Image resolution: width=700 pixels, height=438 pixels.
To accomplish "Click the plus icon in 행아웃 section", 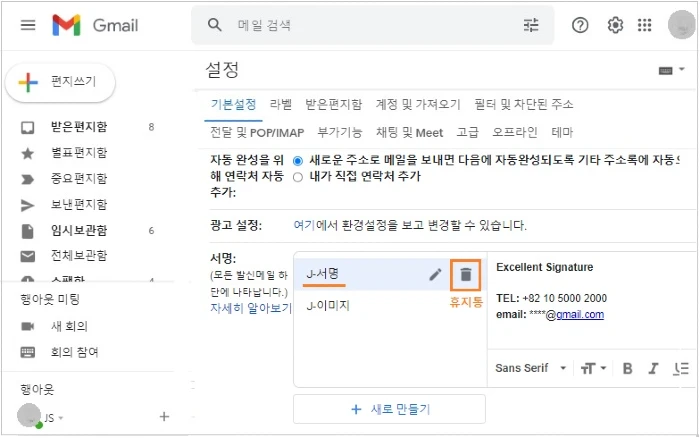I will pos(164,417).
